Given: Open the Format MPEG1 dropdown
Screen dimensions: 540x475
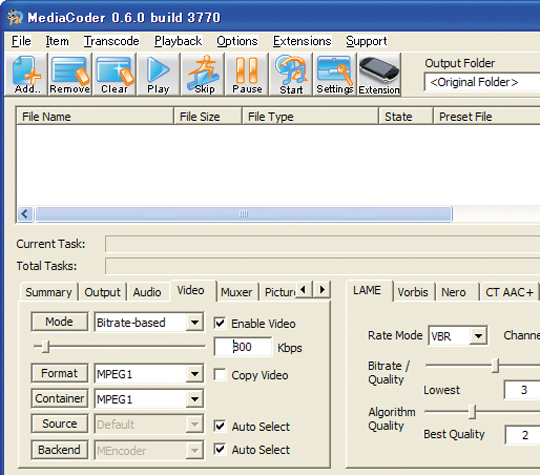Looking at the screenshot, I should [x=195, y=374].
